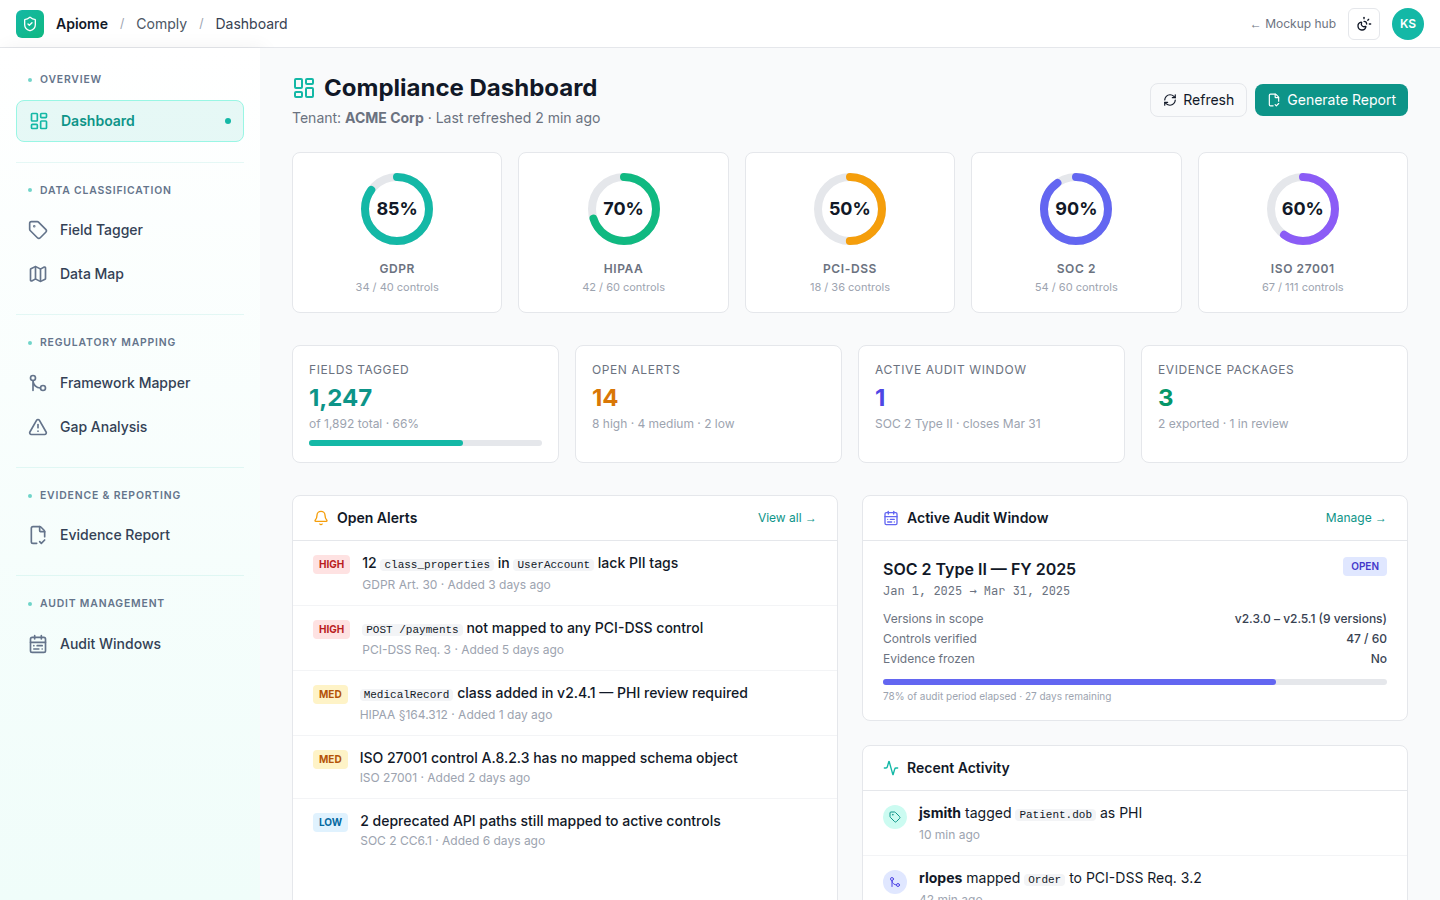Click the pulse icon beside Recent Activity
Viewport: 1440px width, 900px height.
tap(891, 768)
